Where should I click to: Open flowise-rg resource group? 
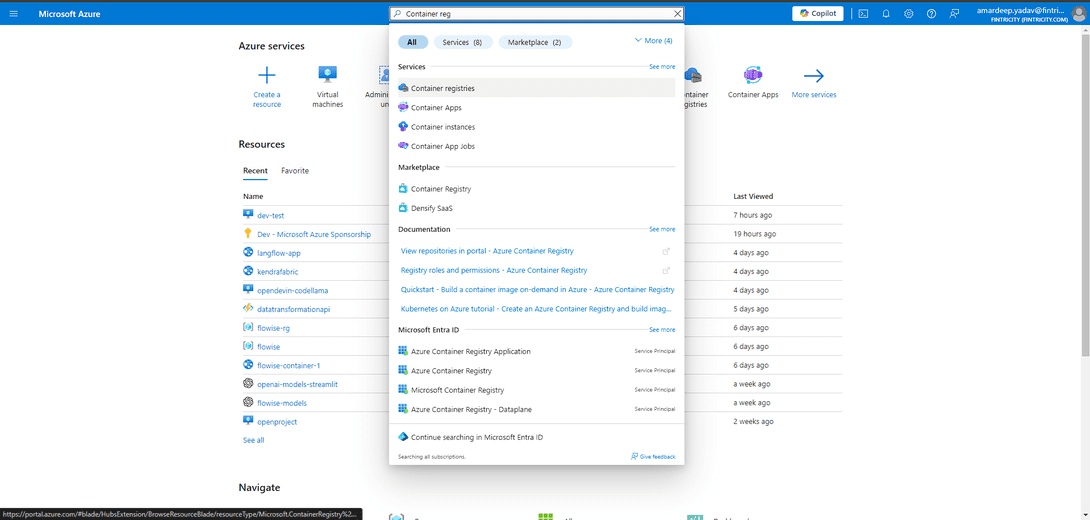pos(273,328)
